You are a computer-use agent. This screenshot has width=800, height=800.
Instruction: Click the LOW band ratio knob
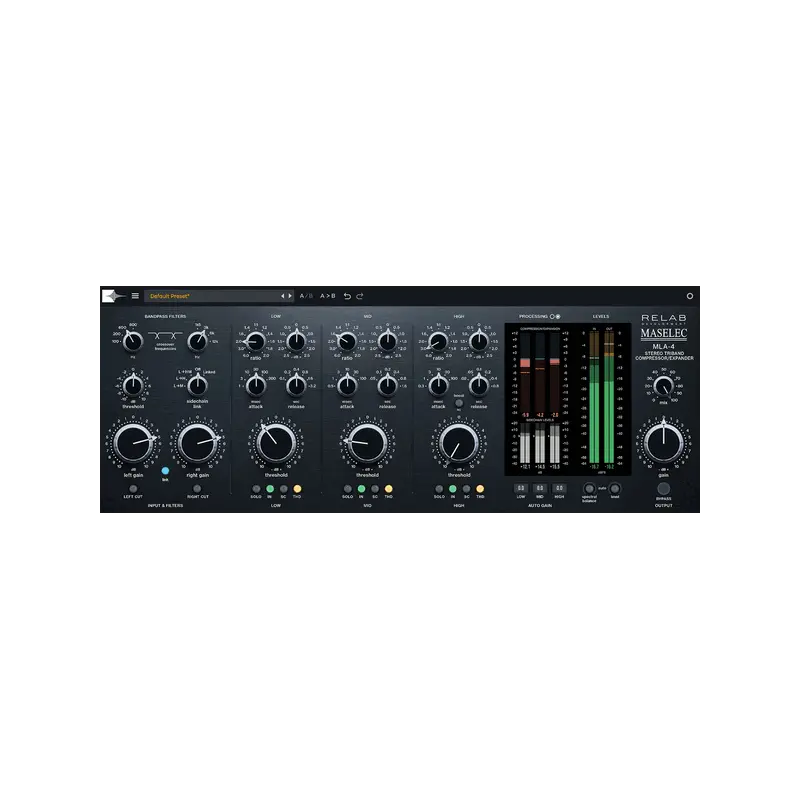(x=256, y=341)
